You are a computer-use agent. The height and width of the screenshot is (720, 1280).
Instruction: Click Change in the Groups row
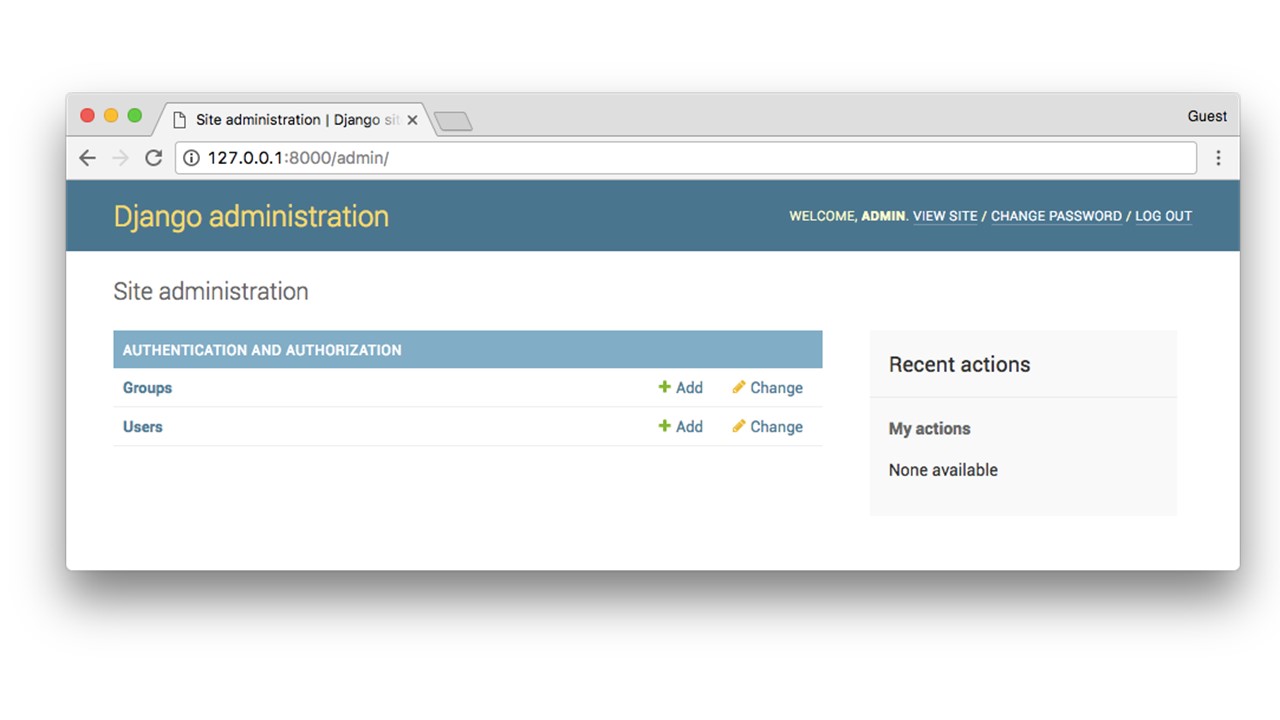click(767, 388)
